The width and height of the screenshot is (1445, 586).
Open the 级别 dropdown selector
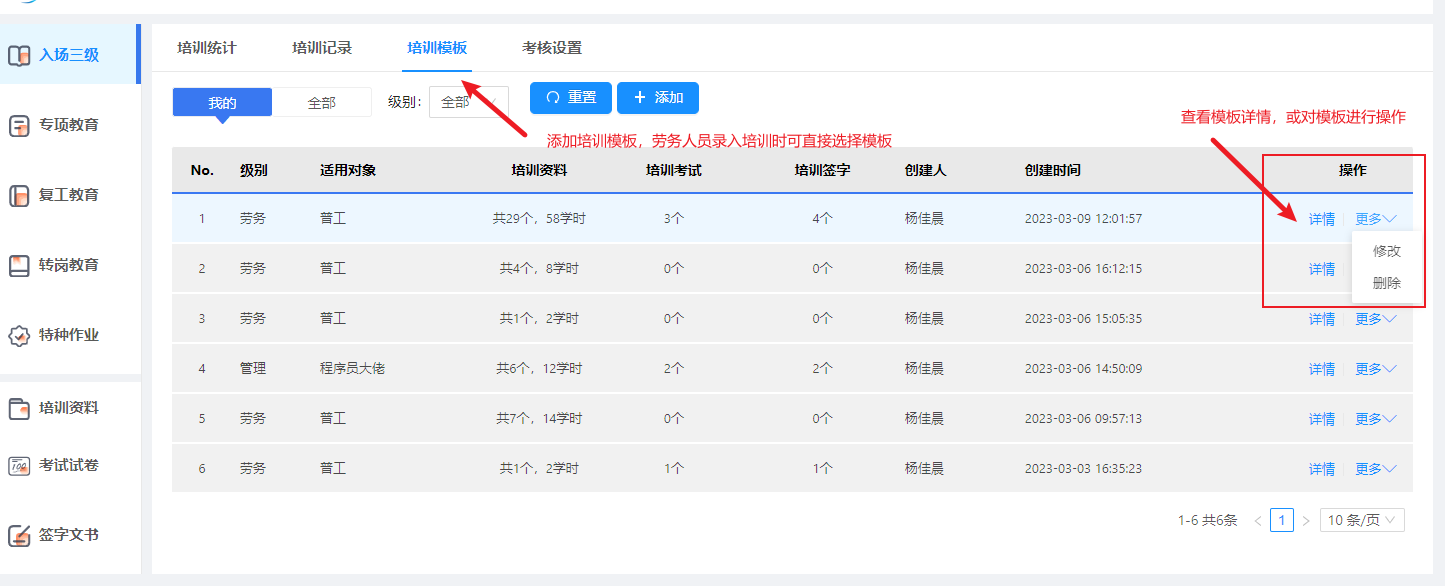point(468,102)
